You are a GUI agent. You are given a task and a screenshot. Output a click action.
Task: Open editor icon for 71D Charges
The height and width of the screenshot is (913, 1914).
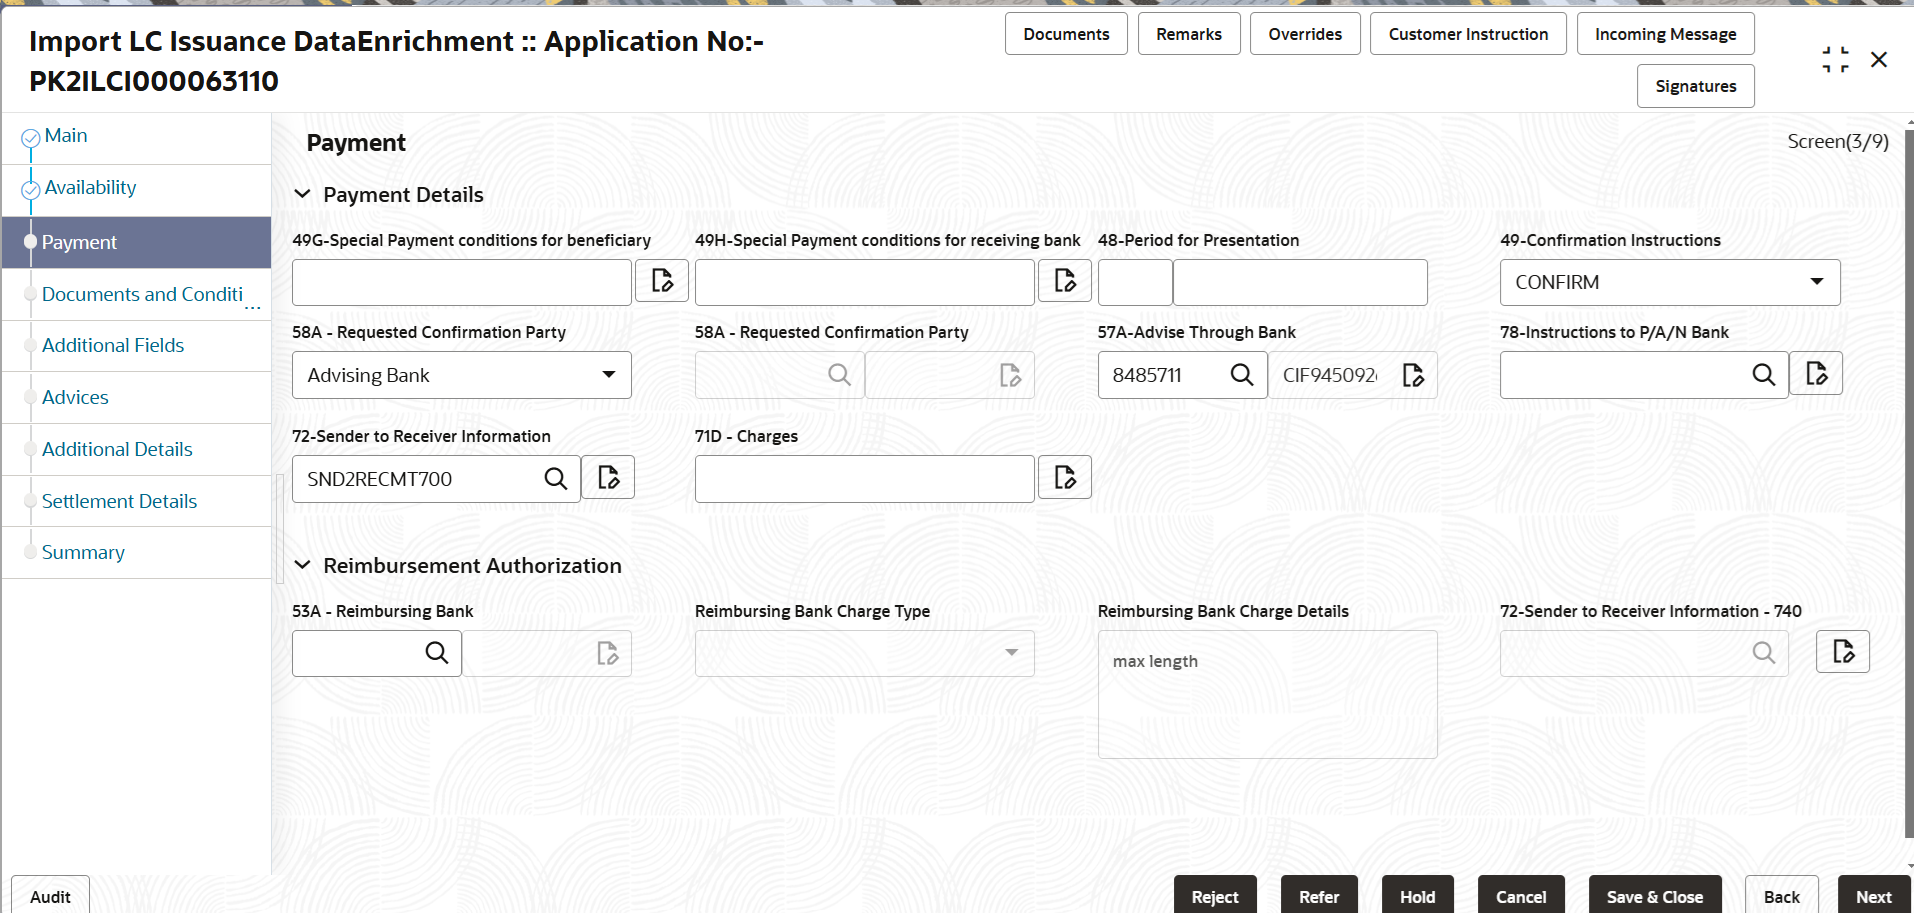coord(1065,477)
